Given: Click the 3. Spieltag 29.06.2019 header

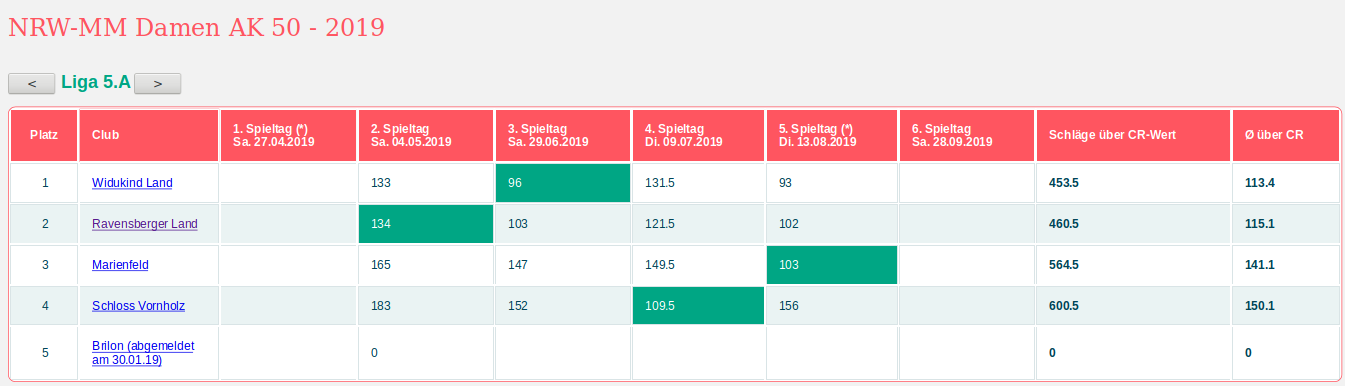Looking at the screenshot, I should pyautogui.click(x=563, y=135).
